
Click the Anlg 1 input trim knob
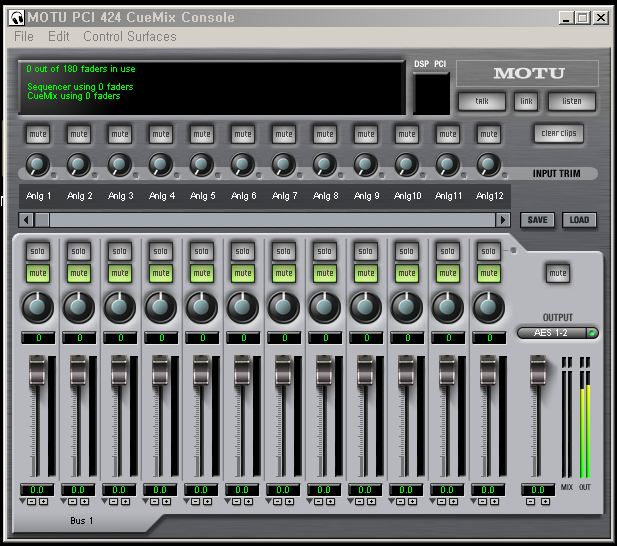coord(38,165)
